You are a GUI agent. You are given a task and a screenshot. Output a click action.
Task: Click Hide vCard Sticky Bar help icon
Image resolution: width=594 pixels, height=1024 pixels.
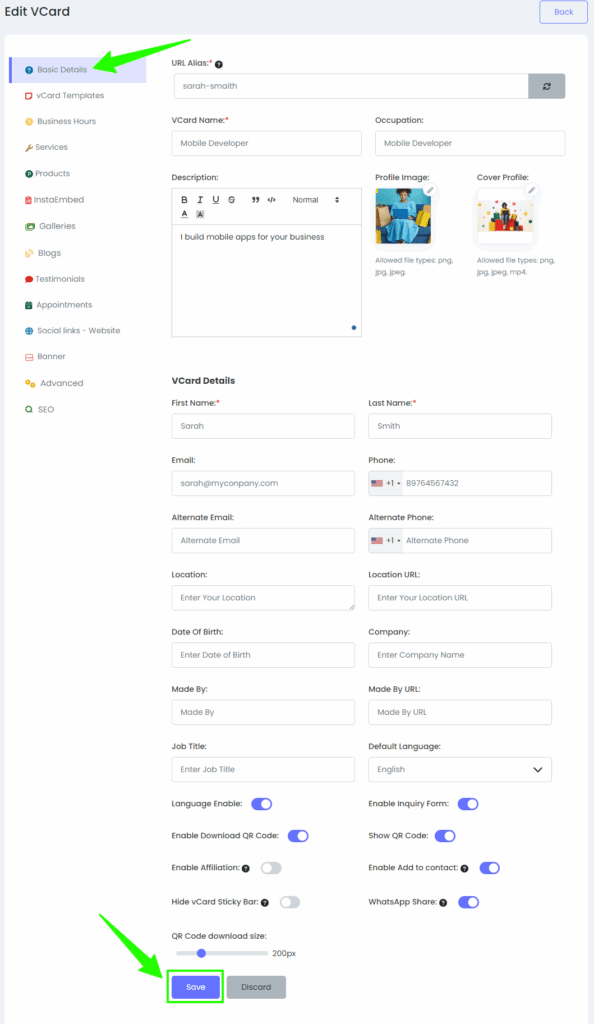click(265, 903)
